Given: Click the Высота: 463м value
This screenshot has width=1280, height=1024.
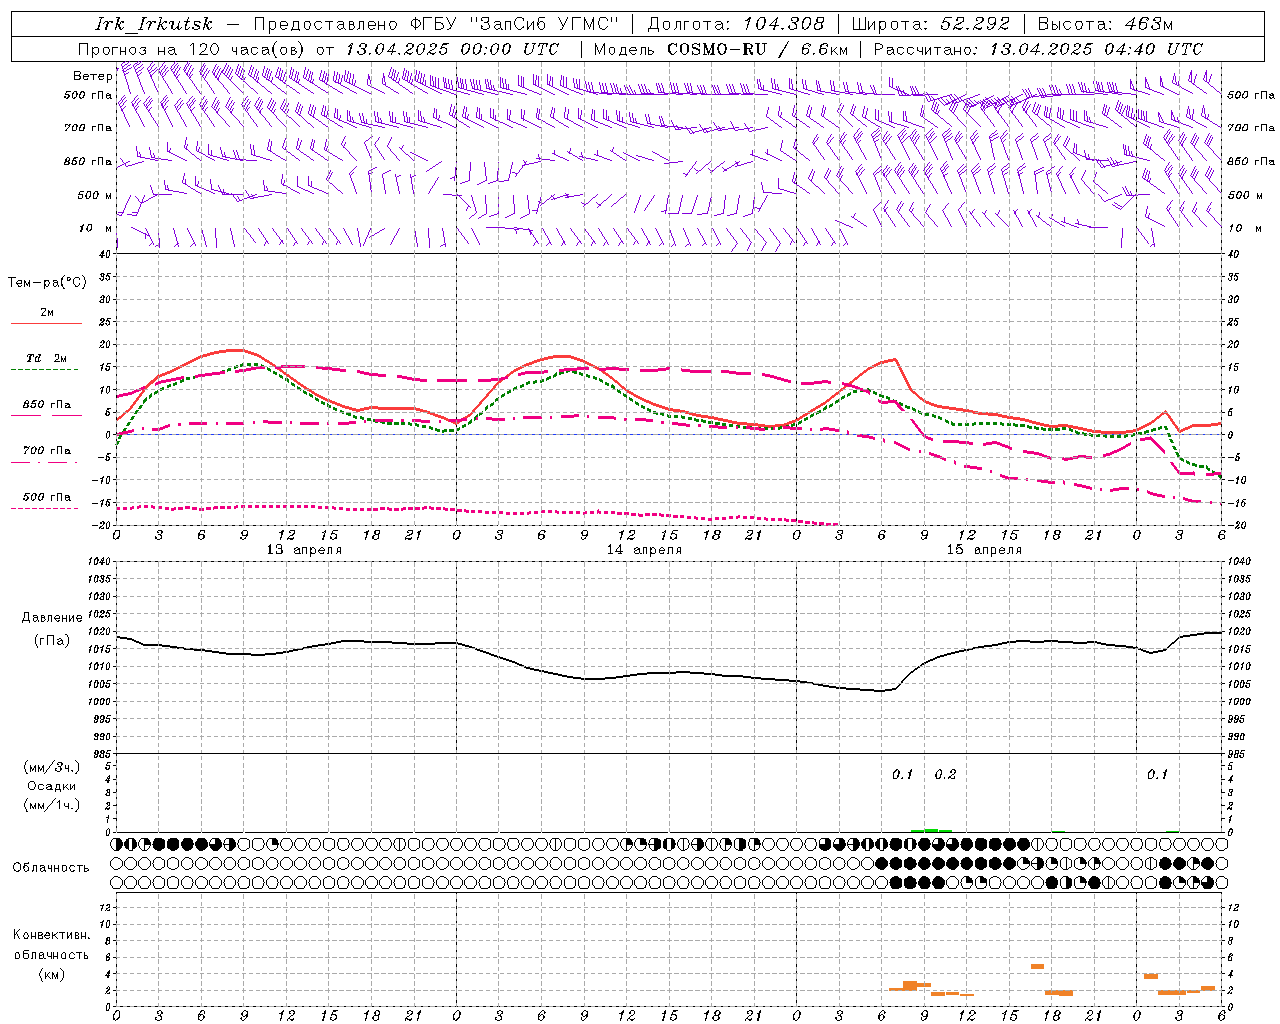Looking at the screenshot, I should pyautogui.click(x=1105, y=24).
